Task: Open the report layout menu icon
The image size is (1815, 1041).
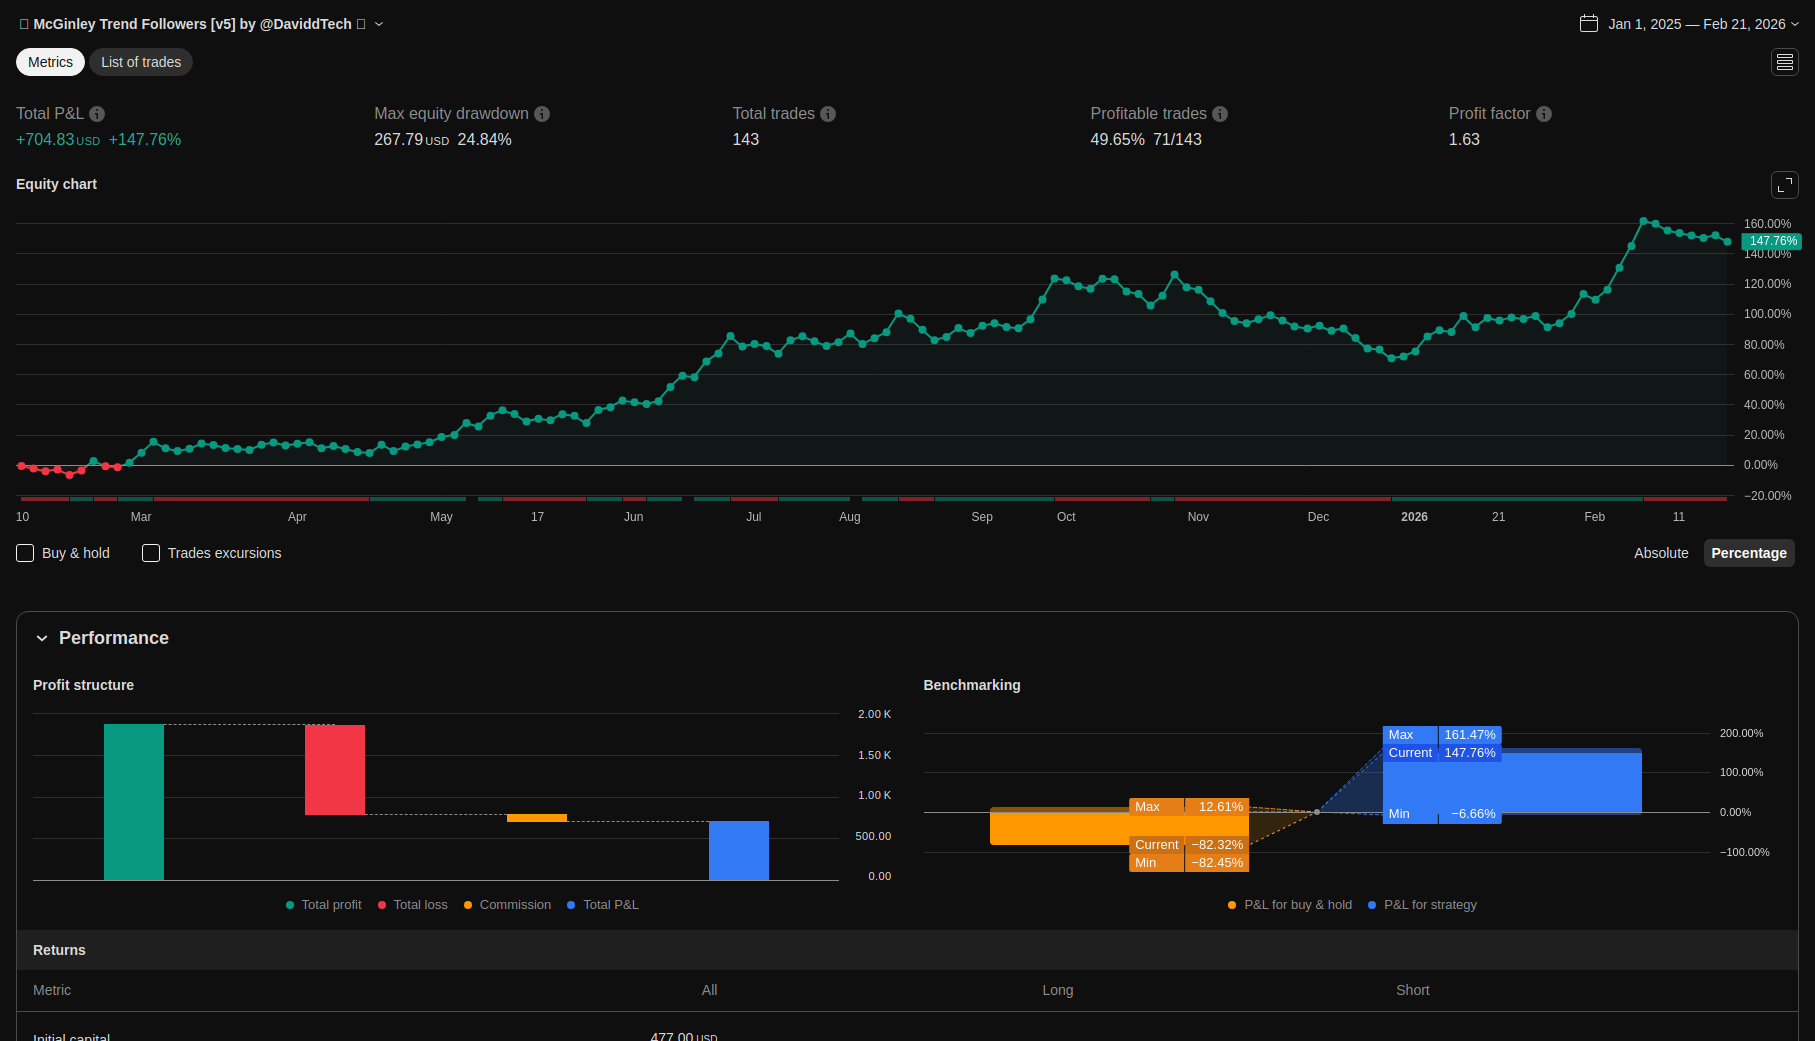Action: [1784, 62]
